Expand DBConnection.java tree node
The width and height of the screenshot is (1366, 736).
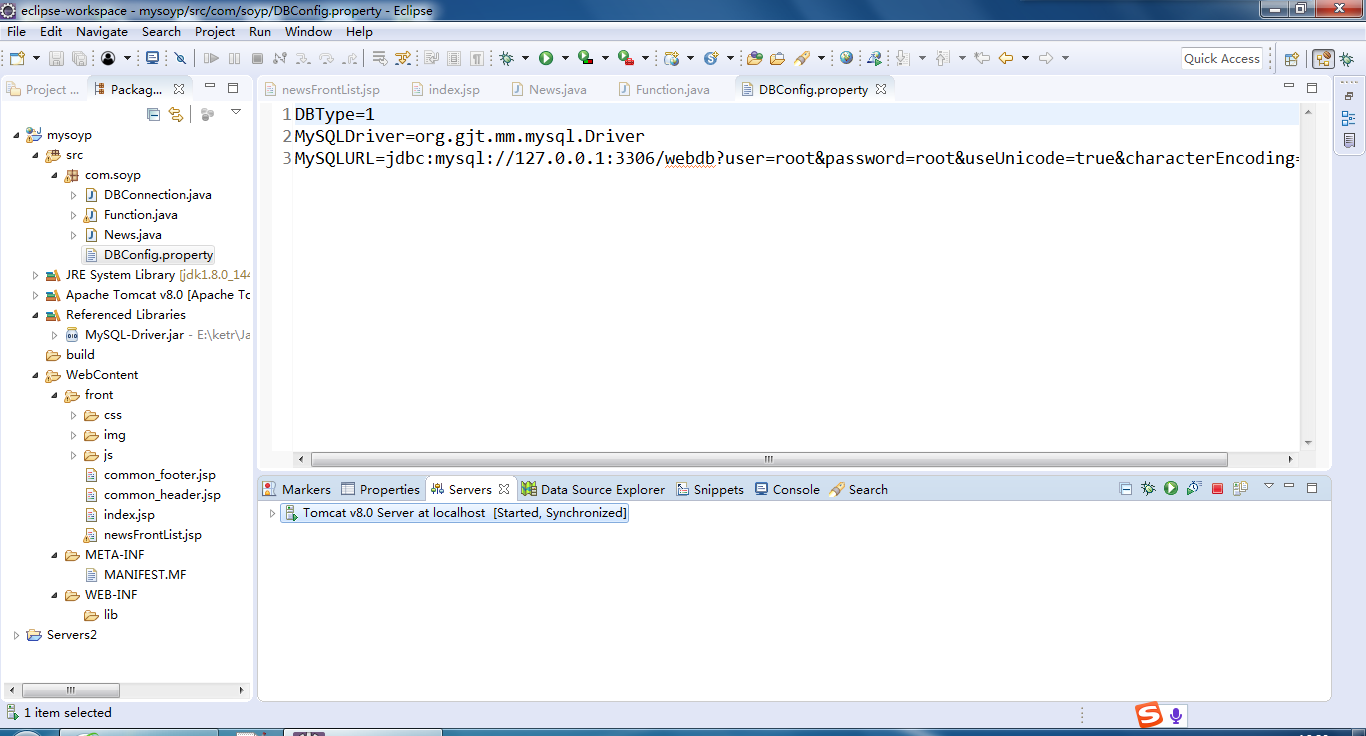pyautogui.click(x=73, y=195)
